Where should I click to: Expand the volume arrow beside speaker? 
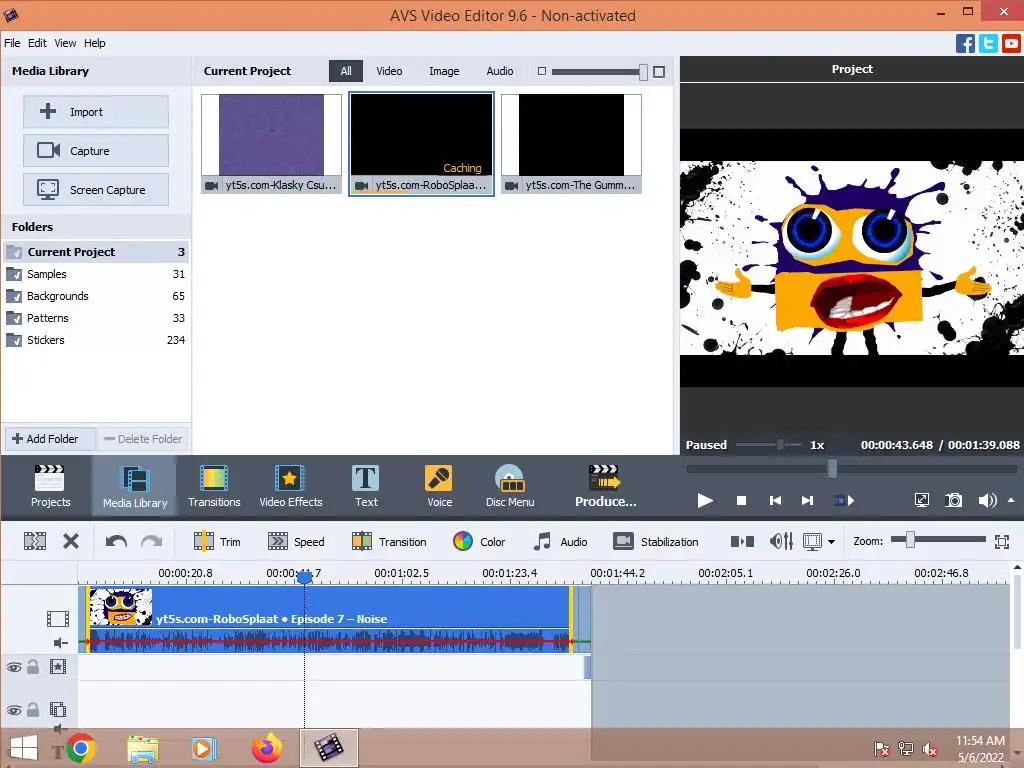1011,500
